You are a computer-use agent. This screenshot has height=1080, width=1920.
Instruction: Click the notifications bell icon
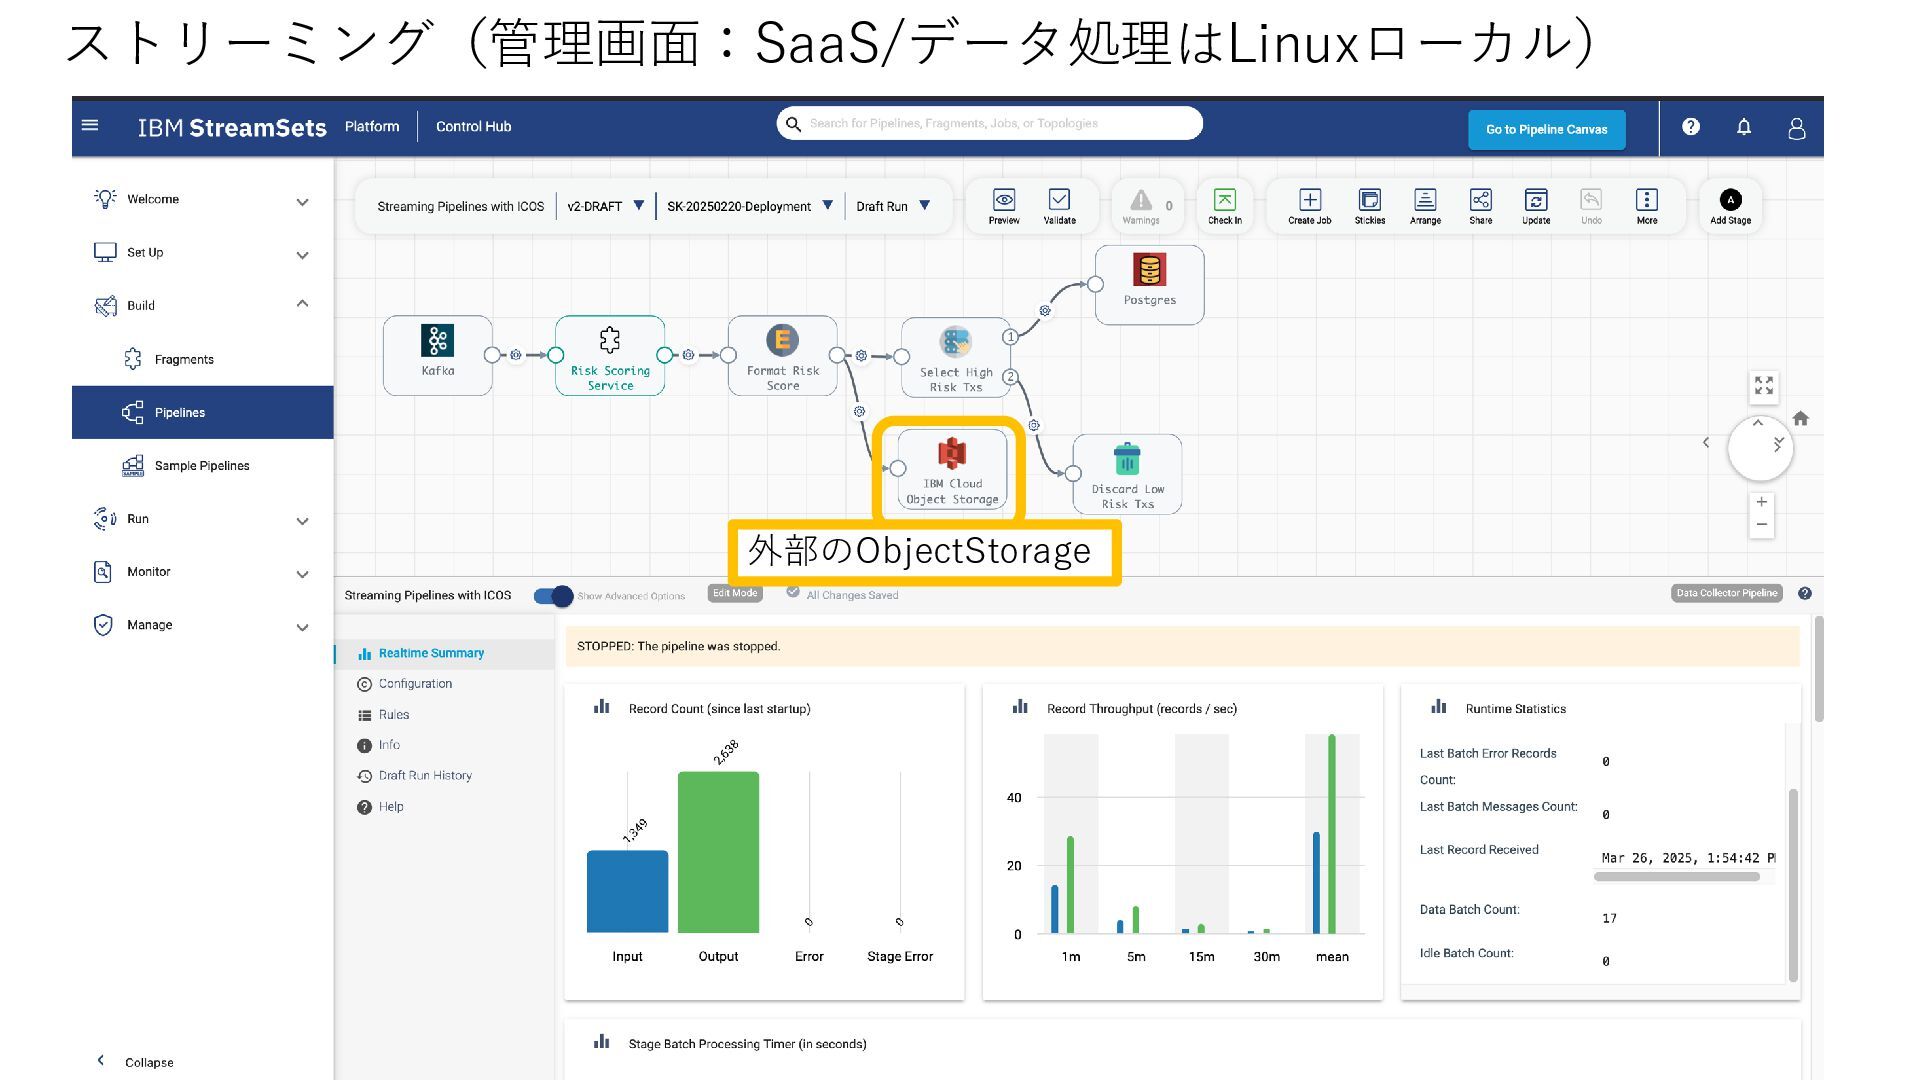1744,127
